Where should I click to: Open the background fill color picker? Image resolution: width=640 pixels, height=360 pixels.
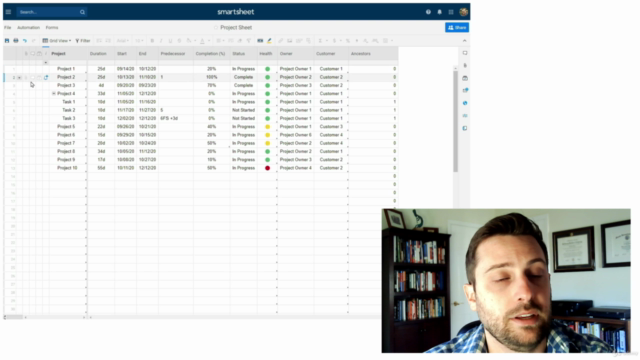pyautogui.click(x=190, y=40)
